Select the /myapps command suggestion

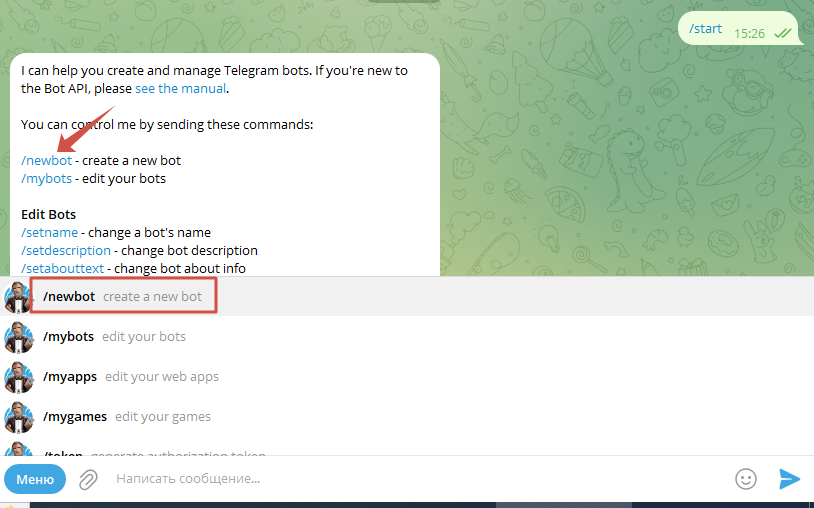coord(407,376)
